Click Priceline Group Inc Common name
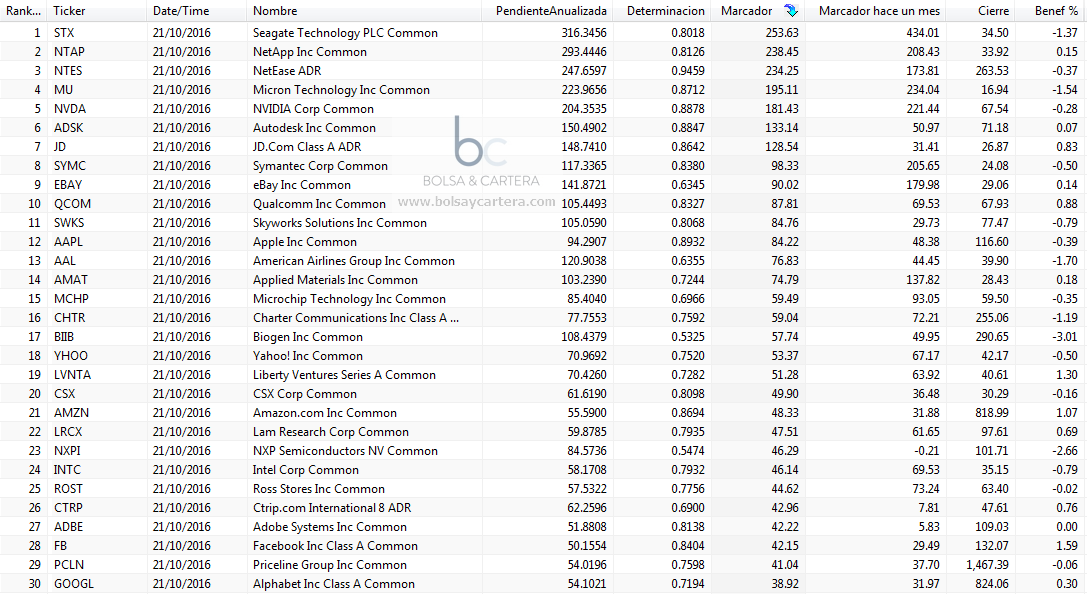 330,565
